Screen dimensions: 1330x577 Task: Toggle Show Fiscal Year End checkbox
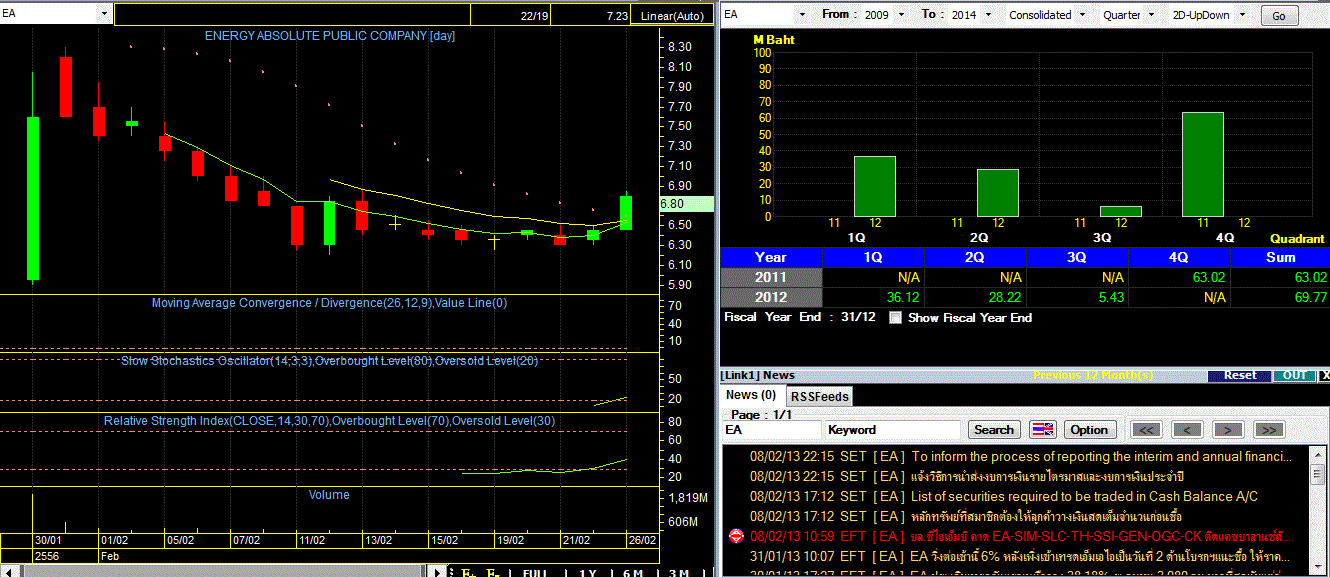(895, 318)
